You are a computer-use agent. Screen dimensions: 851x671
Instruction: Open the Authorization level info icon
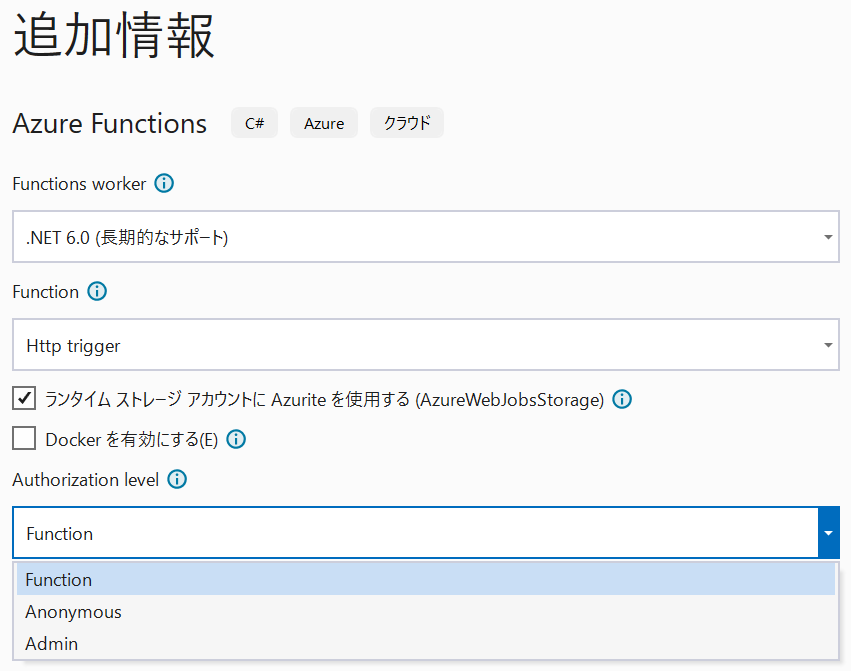pos(176,480)
